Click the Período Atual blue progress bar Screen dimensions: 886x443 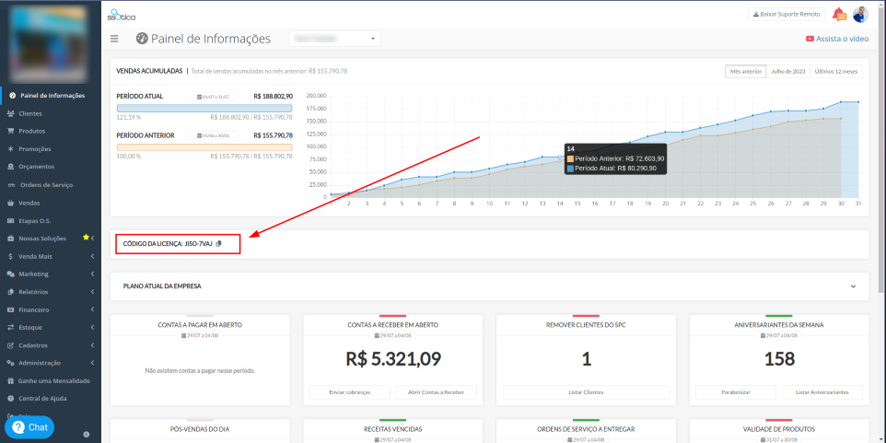click(x=205, y=108)
